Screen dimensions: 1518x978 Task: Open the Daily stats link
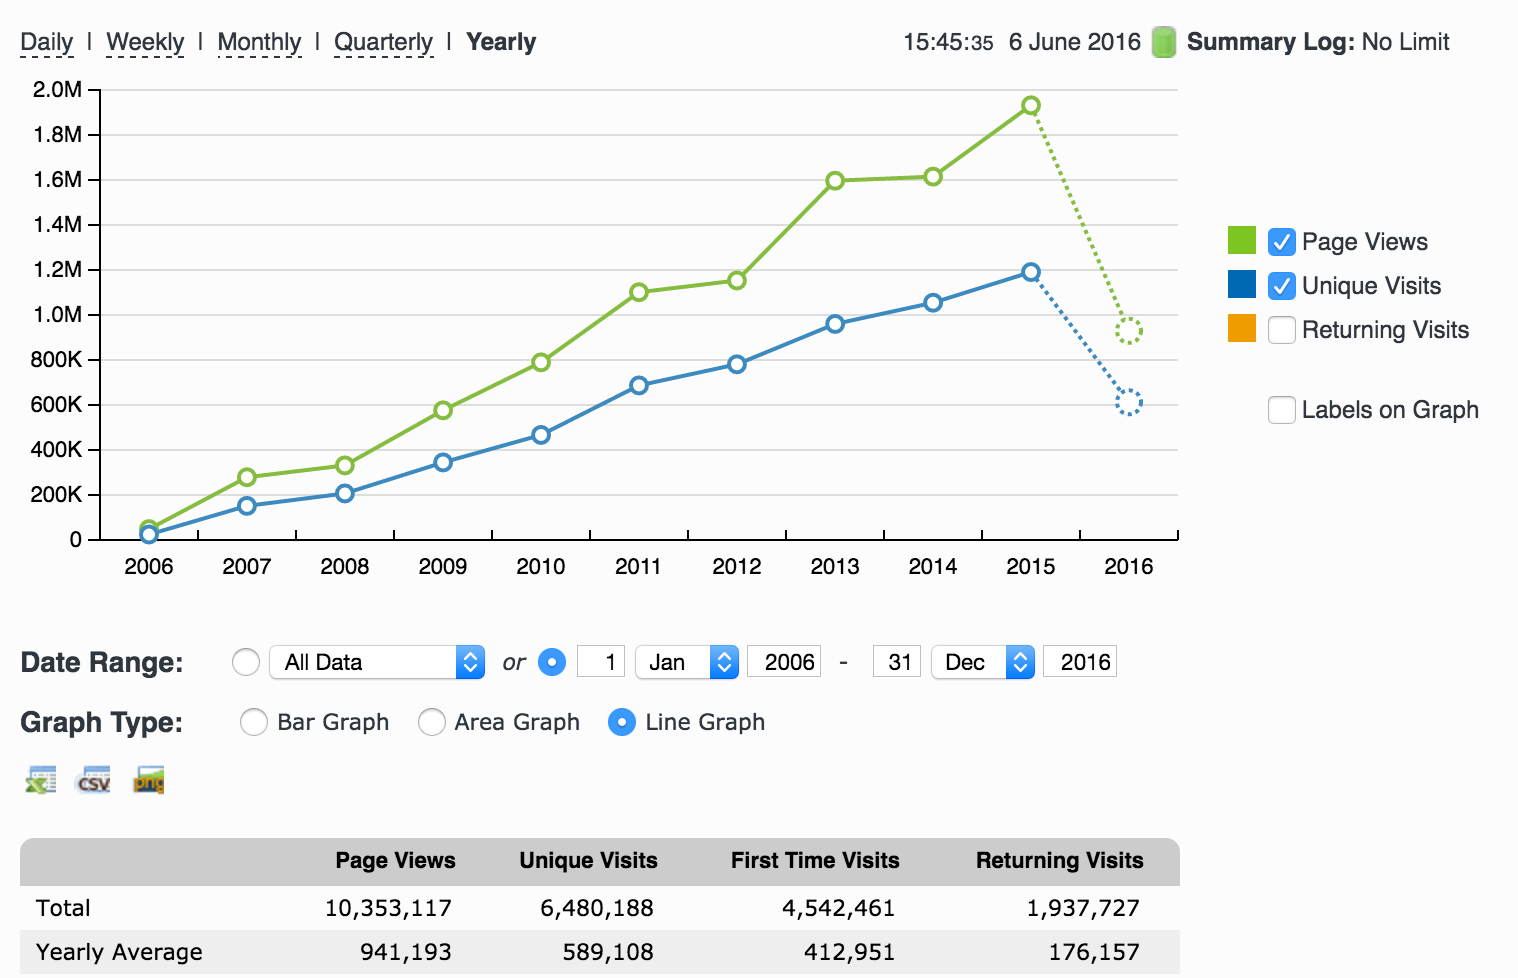46,42
